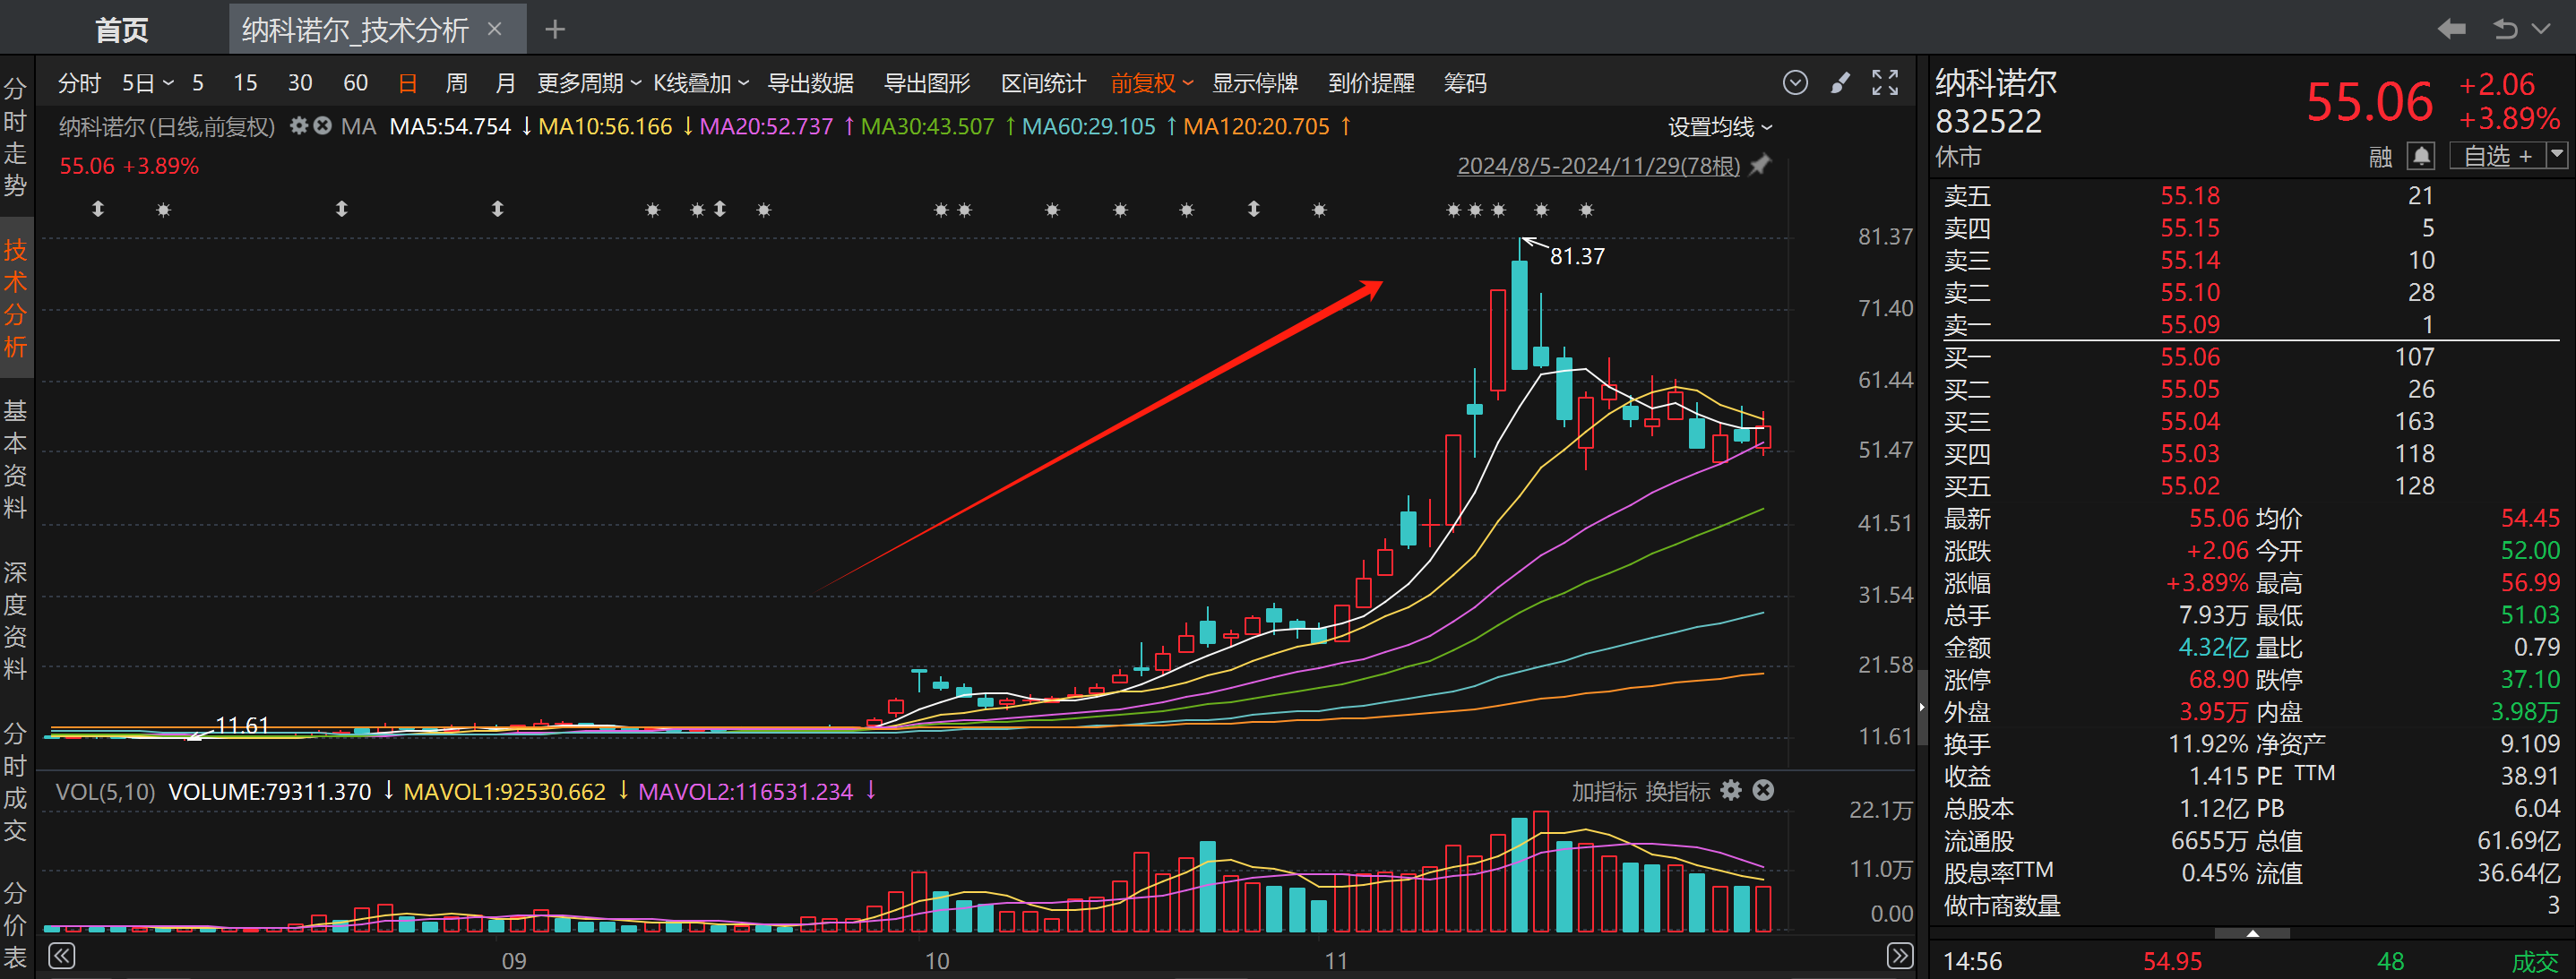This screenshot has width=2576, height=979.
Task: Click the circled down-arrow chart icon
Action: pos(1795,83)
